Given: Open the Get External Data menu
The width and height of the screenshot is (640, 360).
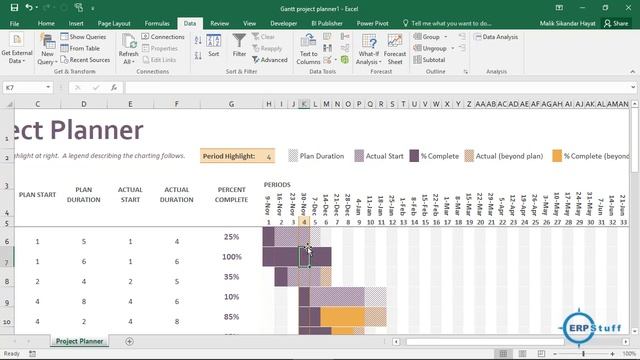Looking at the screenshot, I should pos(17,49).
